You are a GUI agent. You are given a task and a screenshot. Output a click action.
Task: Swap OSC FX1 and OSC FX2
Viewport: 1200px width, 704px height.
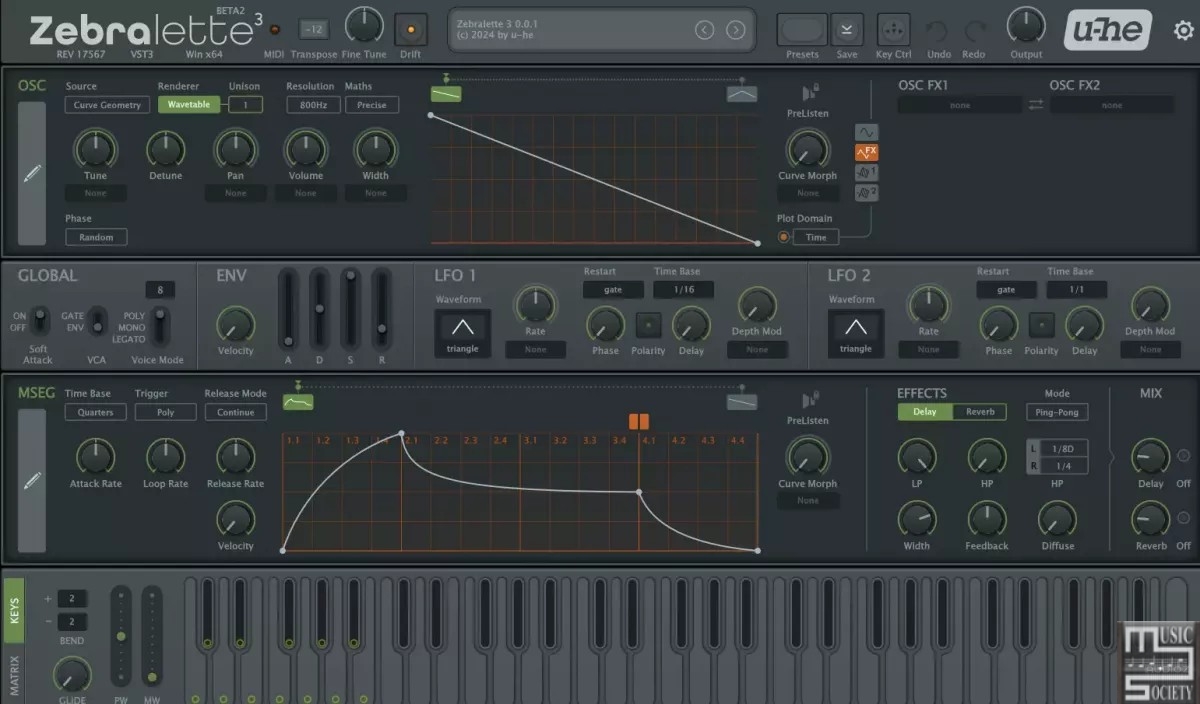(1036, 105)
